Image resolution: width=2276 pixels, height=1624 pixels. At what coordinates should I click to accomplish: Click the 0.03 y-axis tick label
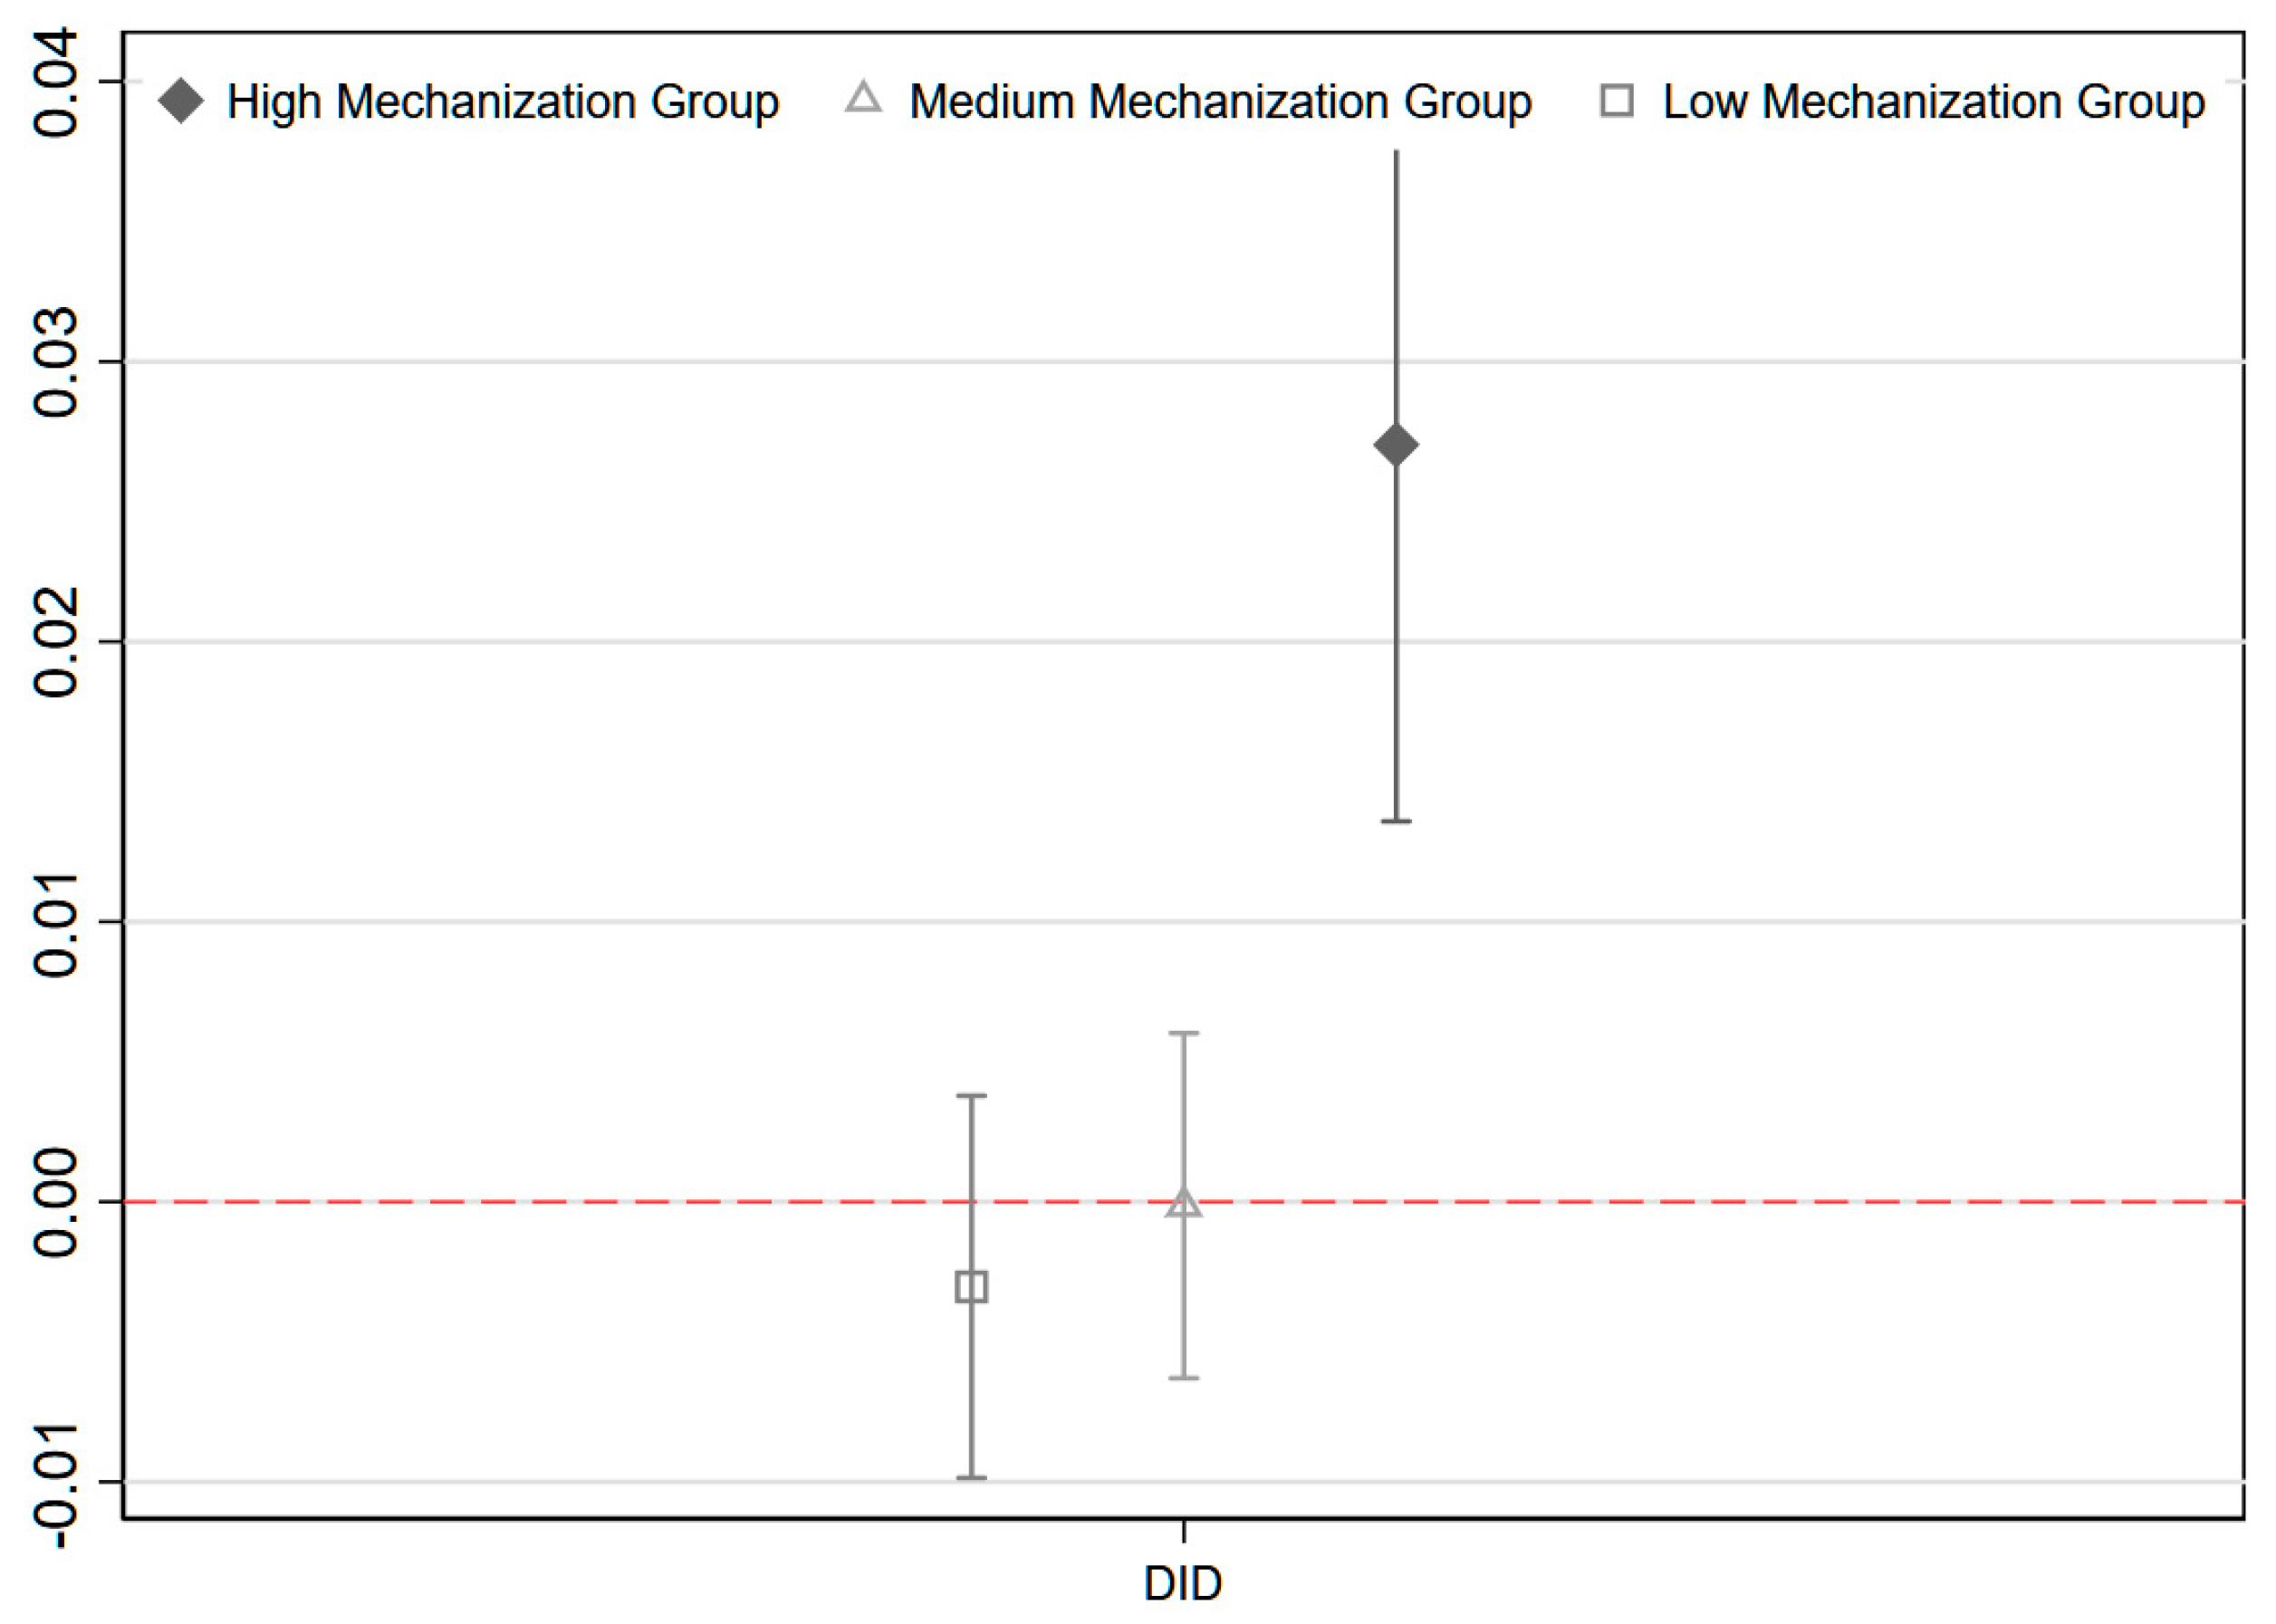coord(55,362)
